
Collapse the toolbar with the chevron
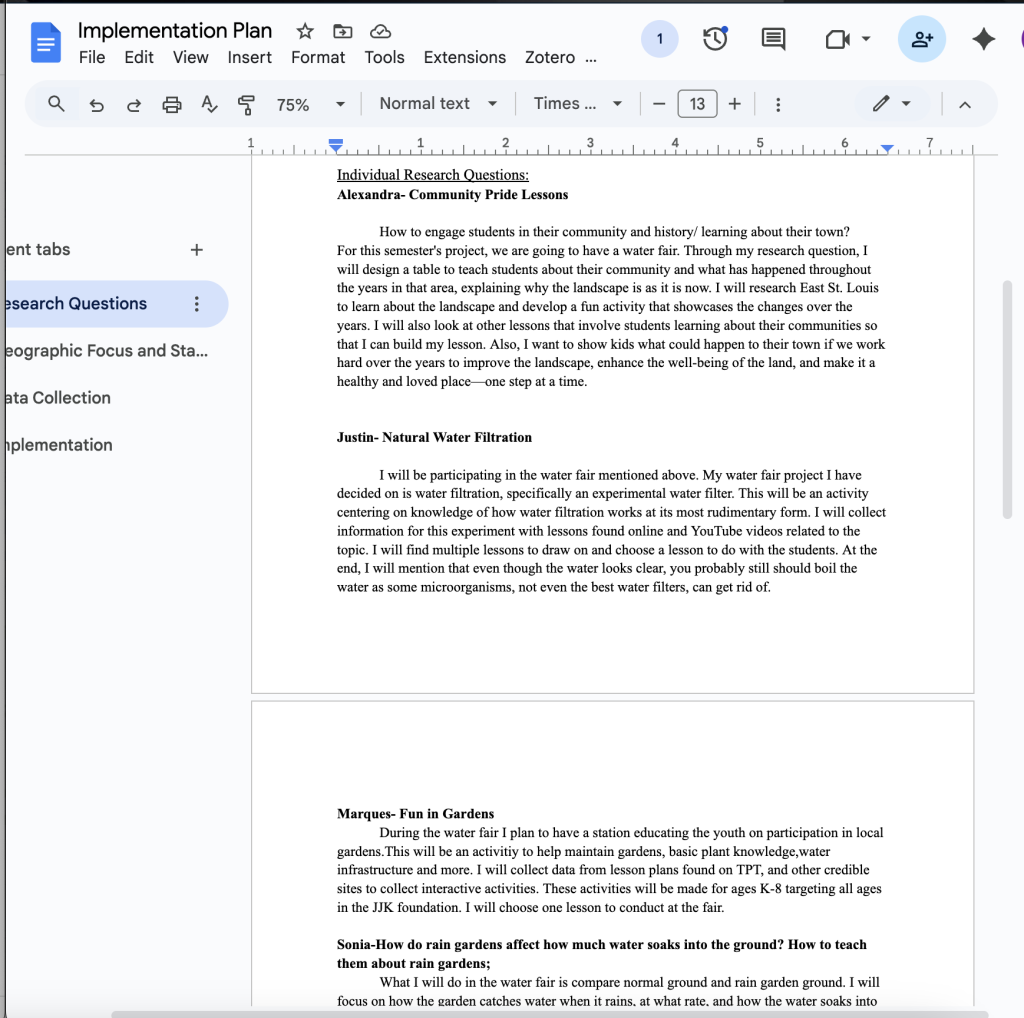(965, 104)
